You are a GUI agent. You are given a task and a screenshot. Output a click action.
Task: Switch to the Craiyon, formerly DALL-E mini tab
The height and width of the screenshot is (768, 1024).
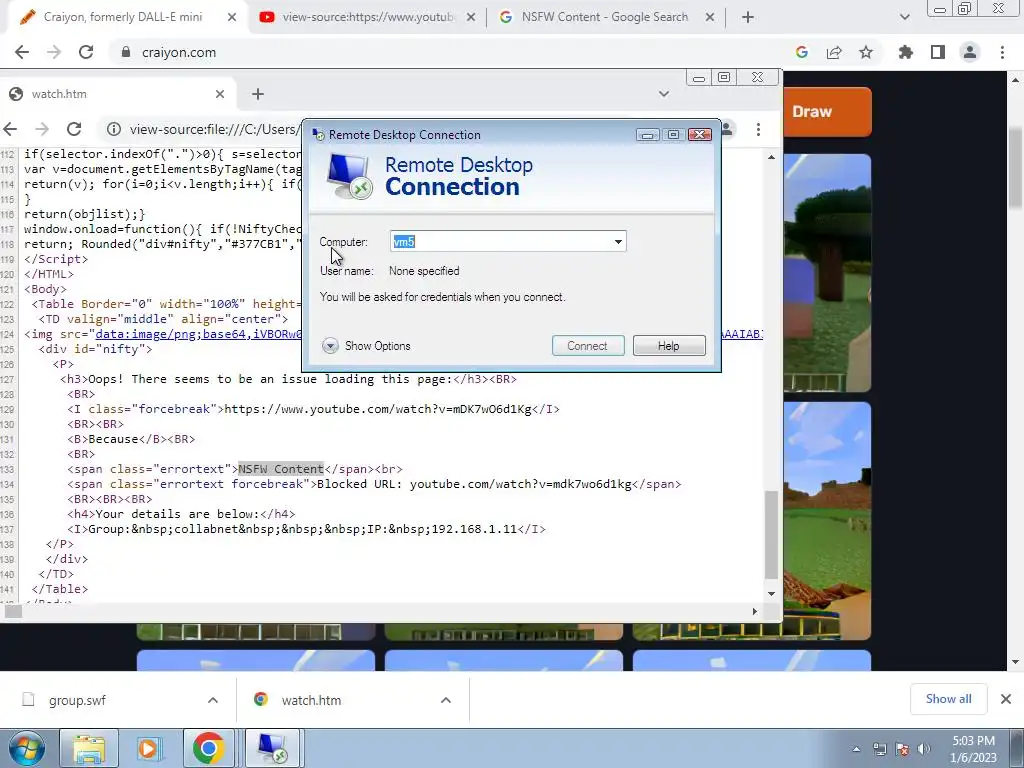point(124,18)
